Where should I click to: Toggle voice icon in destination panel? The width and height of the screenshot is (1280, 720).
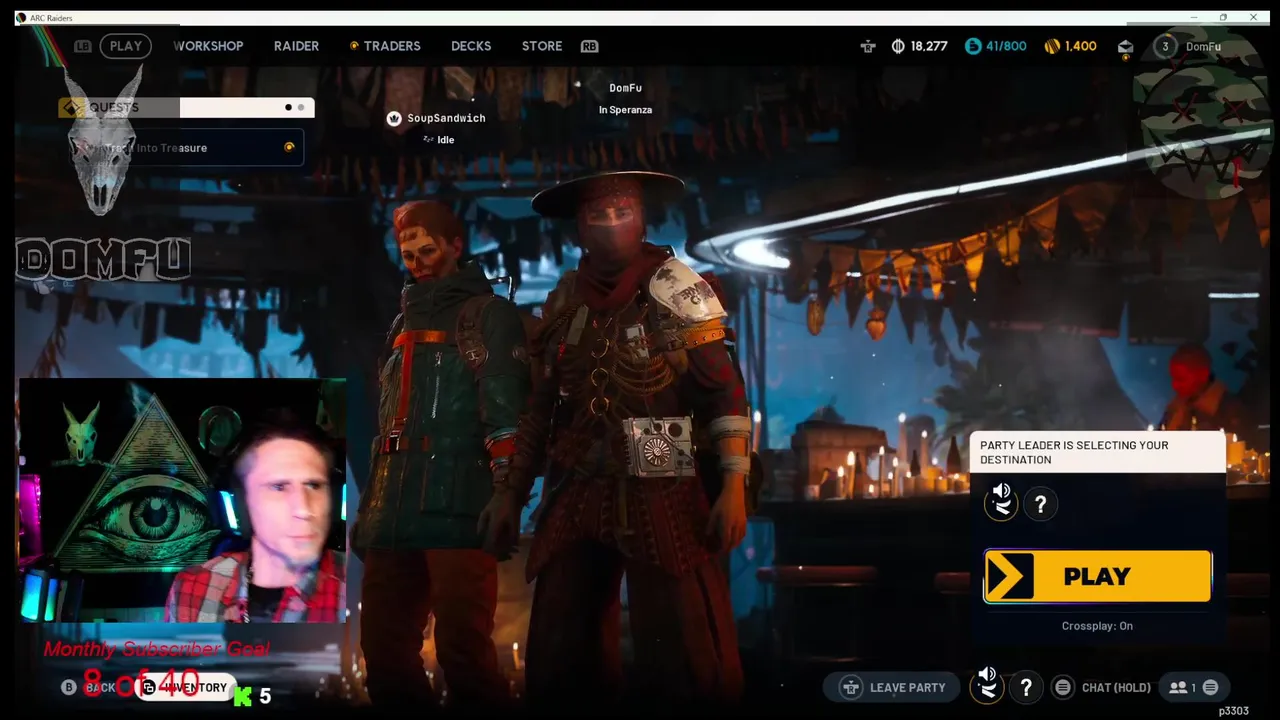click(x=1001, y=502)
